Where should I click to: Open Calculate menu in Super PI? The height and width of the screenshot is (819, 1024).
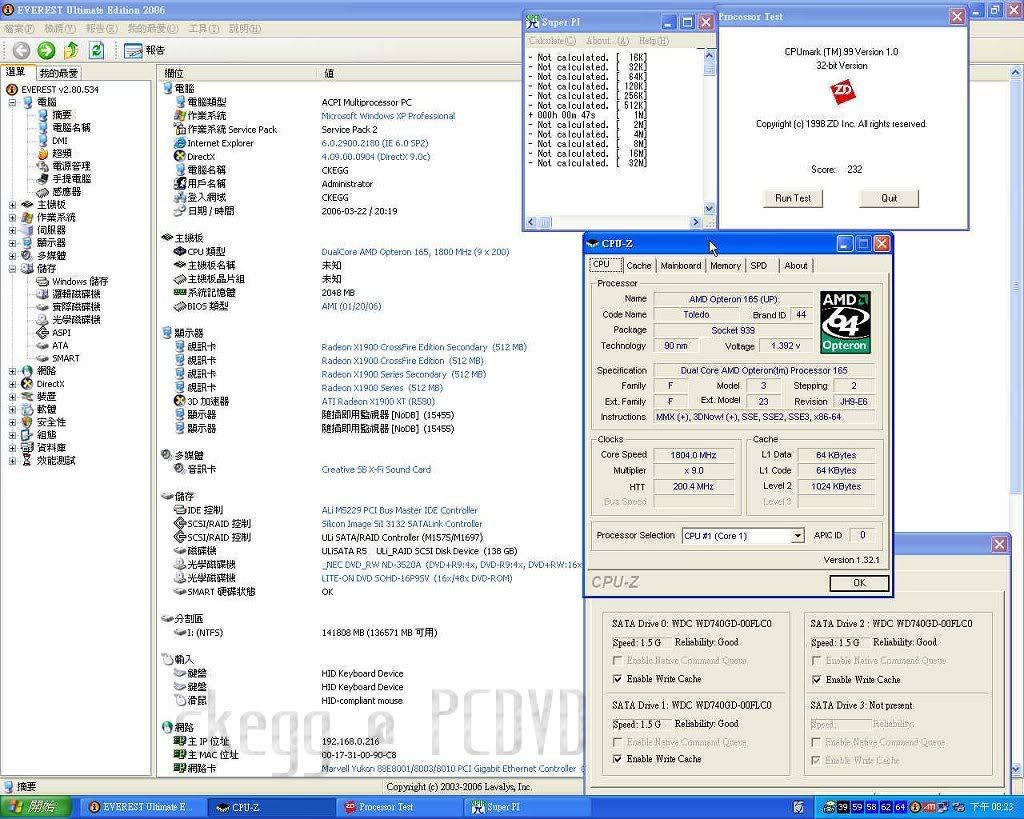(x=552, y=40)
